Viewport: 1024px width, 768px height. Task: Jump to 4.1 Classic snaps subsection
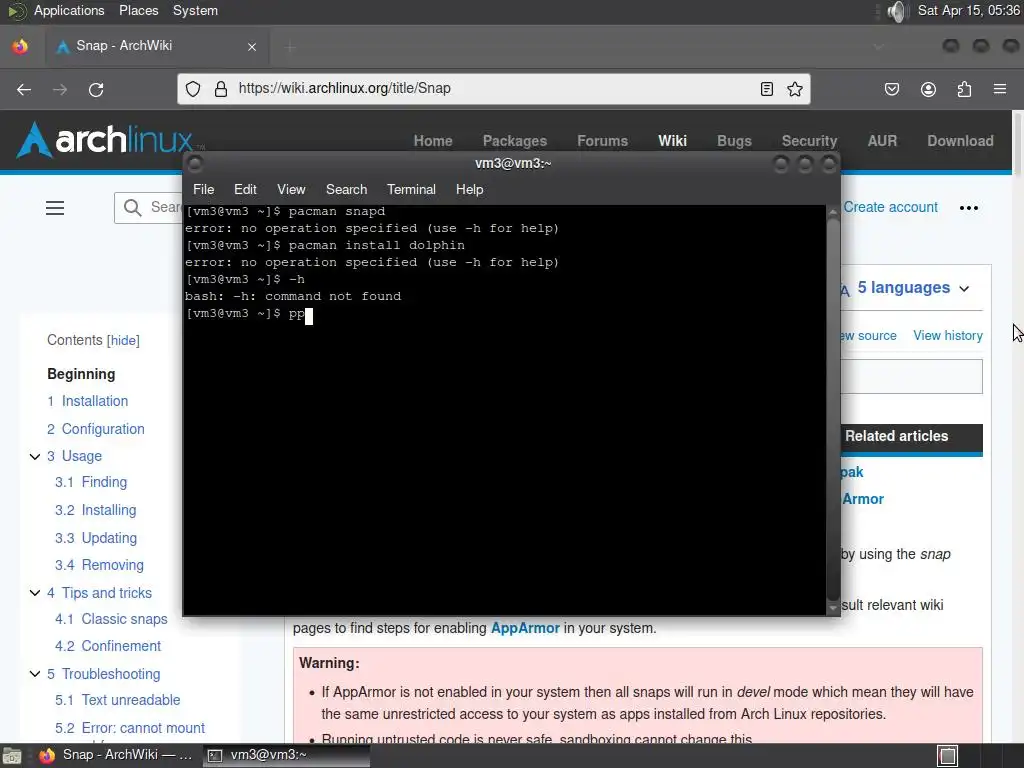point(111,619)
